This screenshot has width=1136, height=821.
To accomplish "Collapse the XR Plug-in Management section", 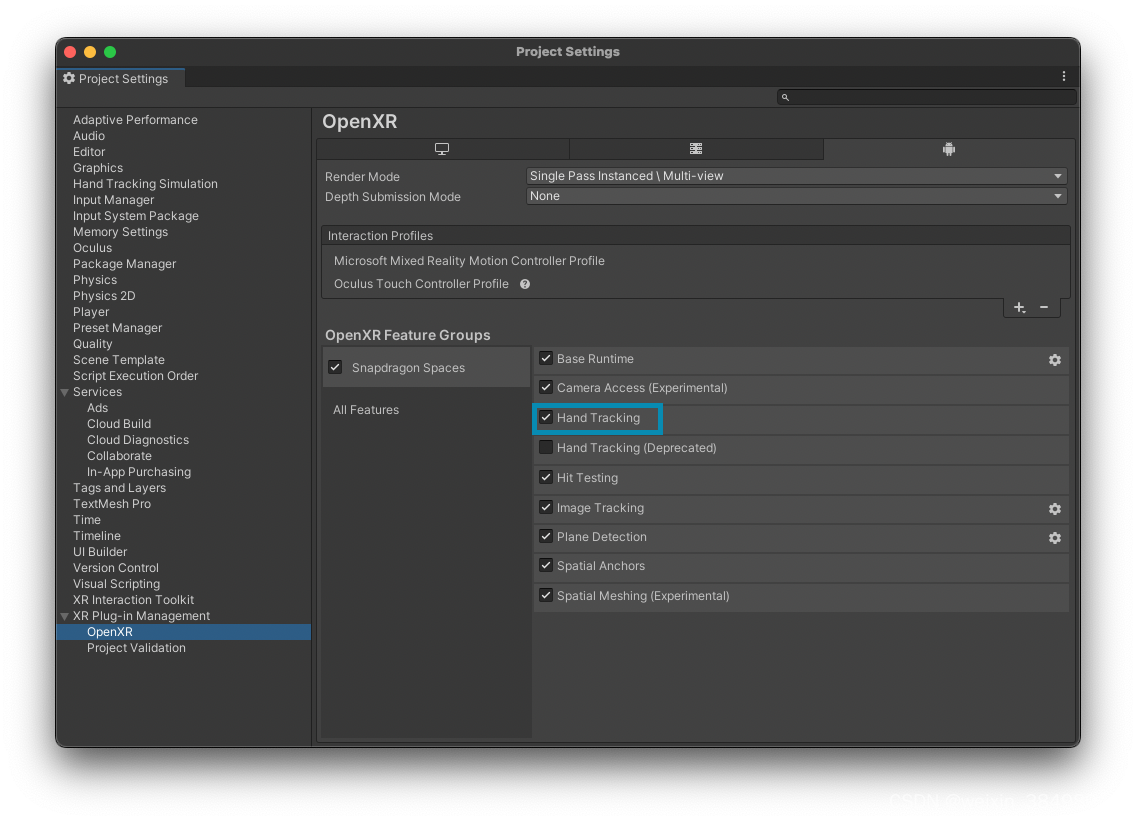I will 64,617.
